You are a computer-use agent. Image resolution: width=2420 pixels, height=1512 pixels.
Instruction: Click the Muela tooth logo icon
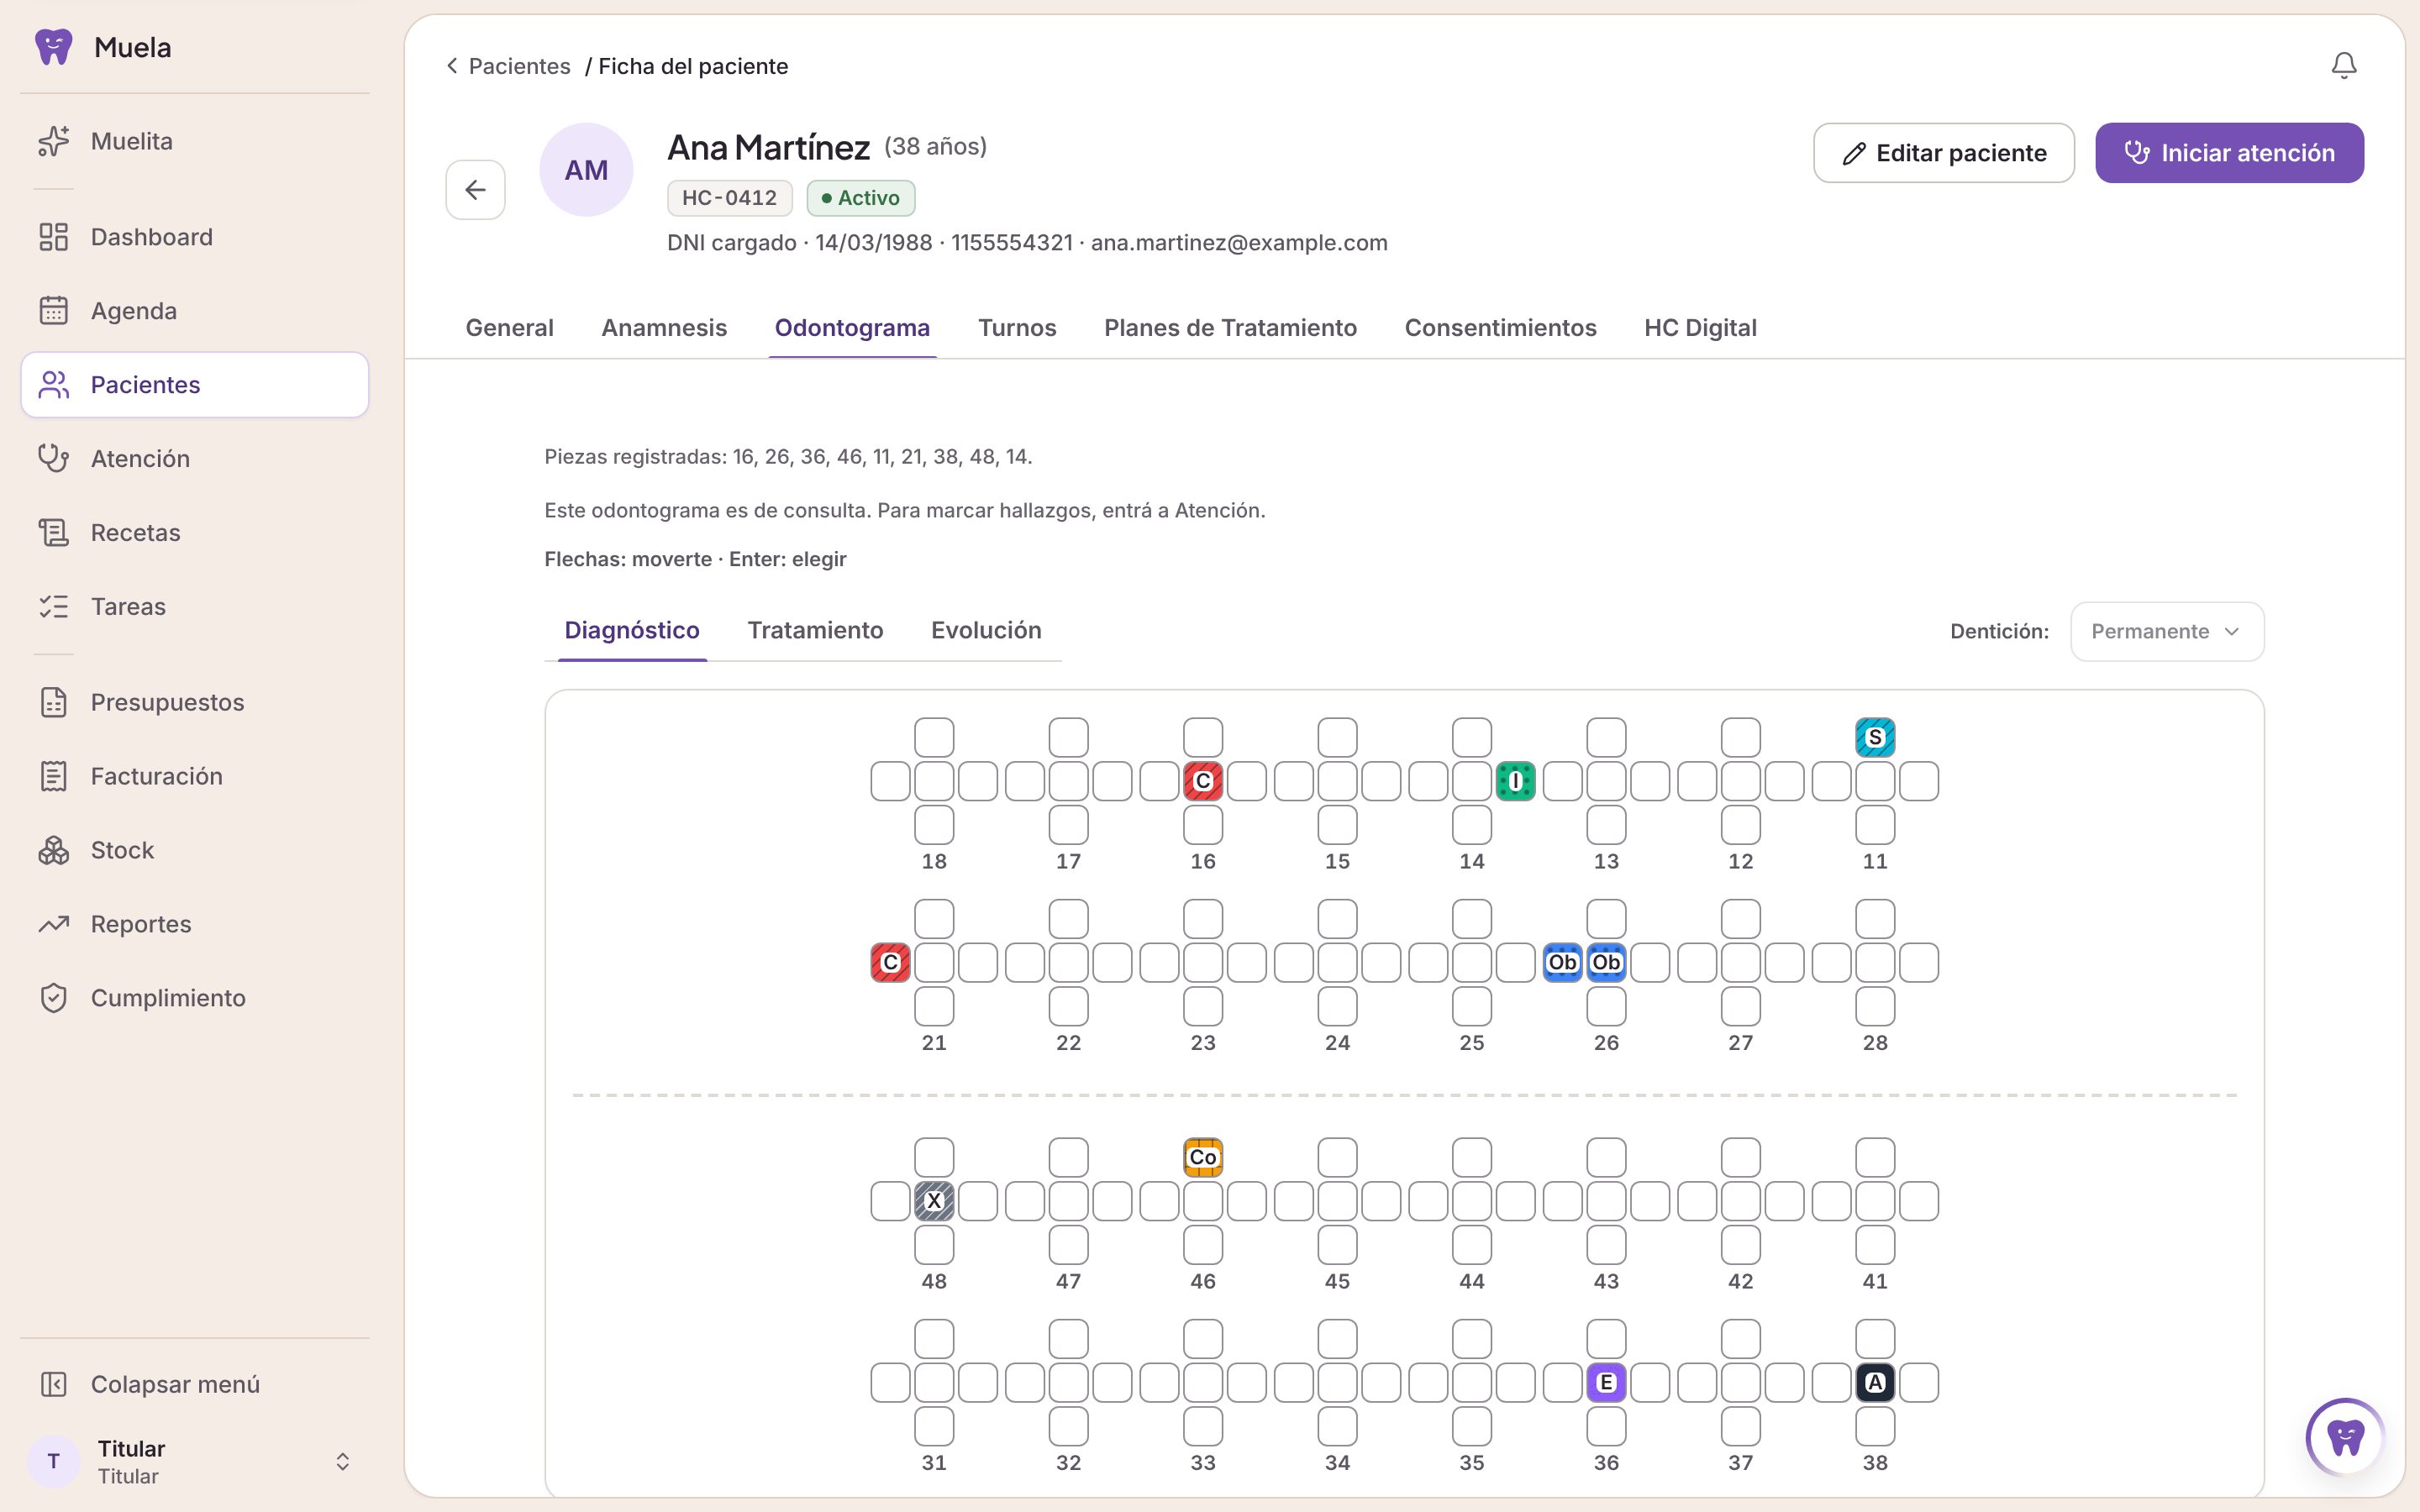53,47
